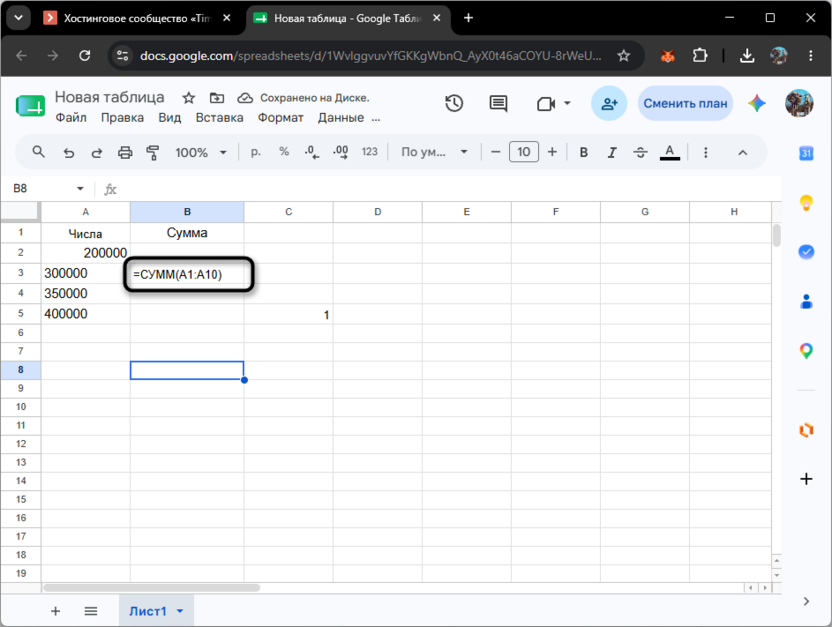Open the font family dropdown

[x=434, y=152]
